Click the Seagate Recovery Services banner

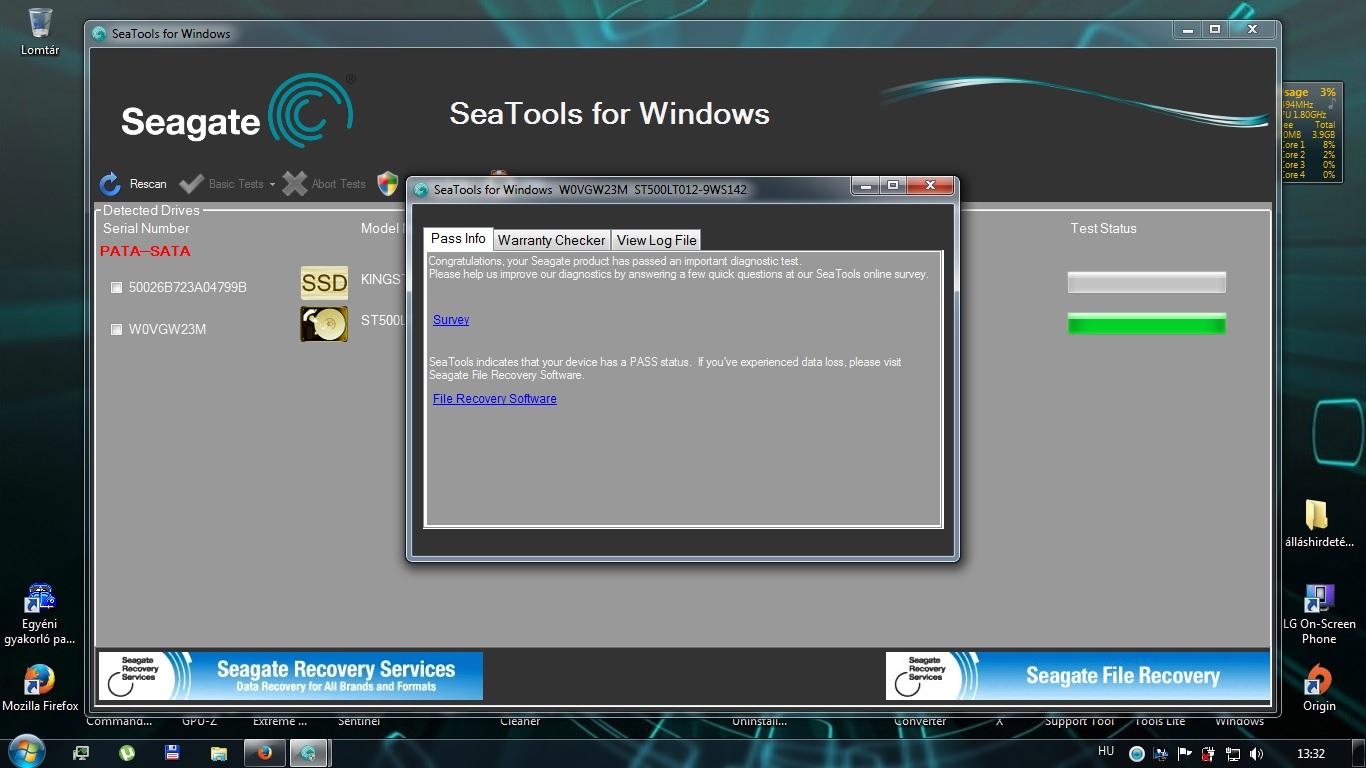tap(290, 676)
